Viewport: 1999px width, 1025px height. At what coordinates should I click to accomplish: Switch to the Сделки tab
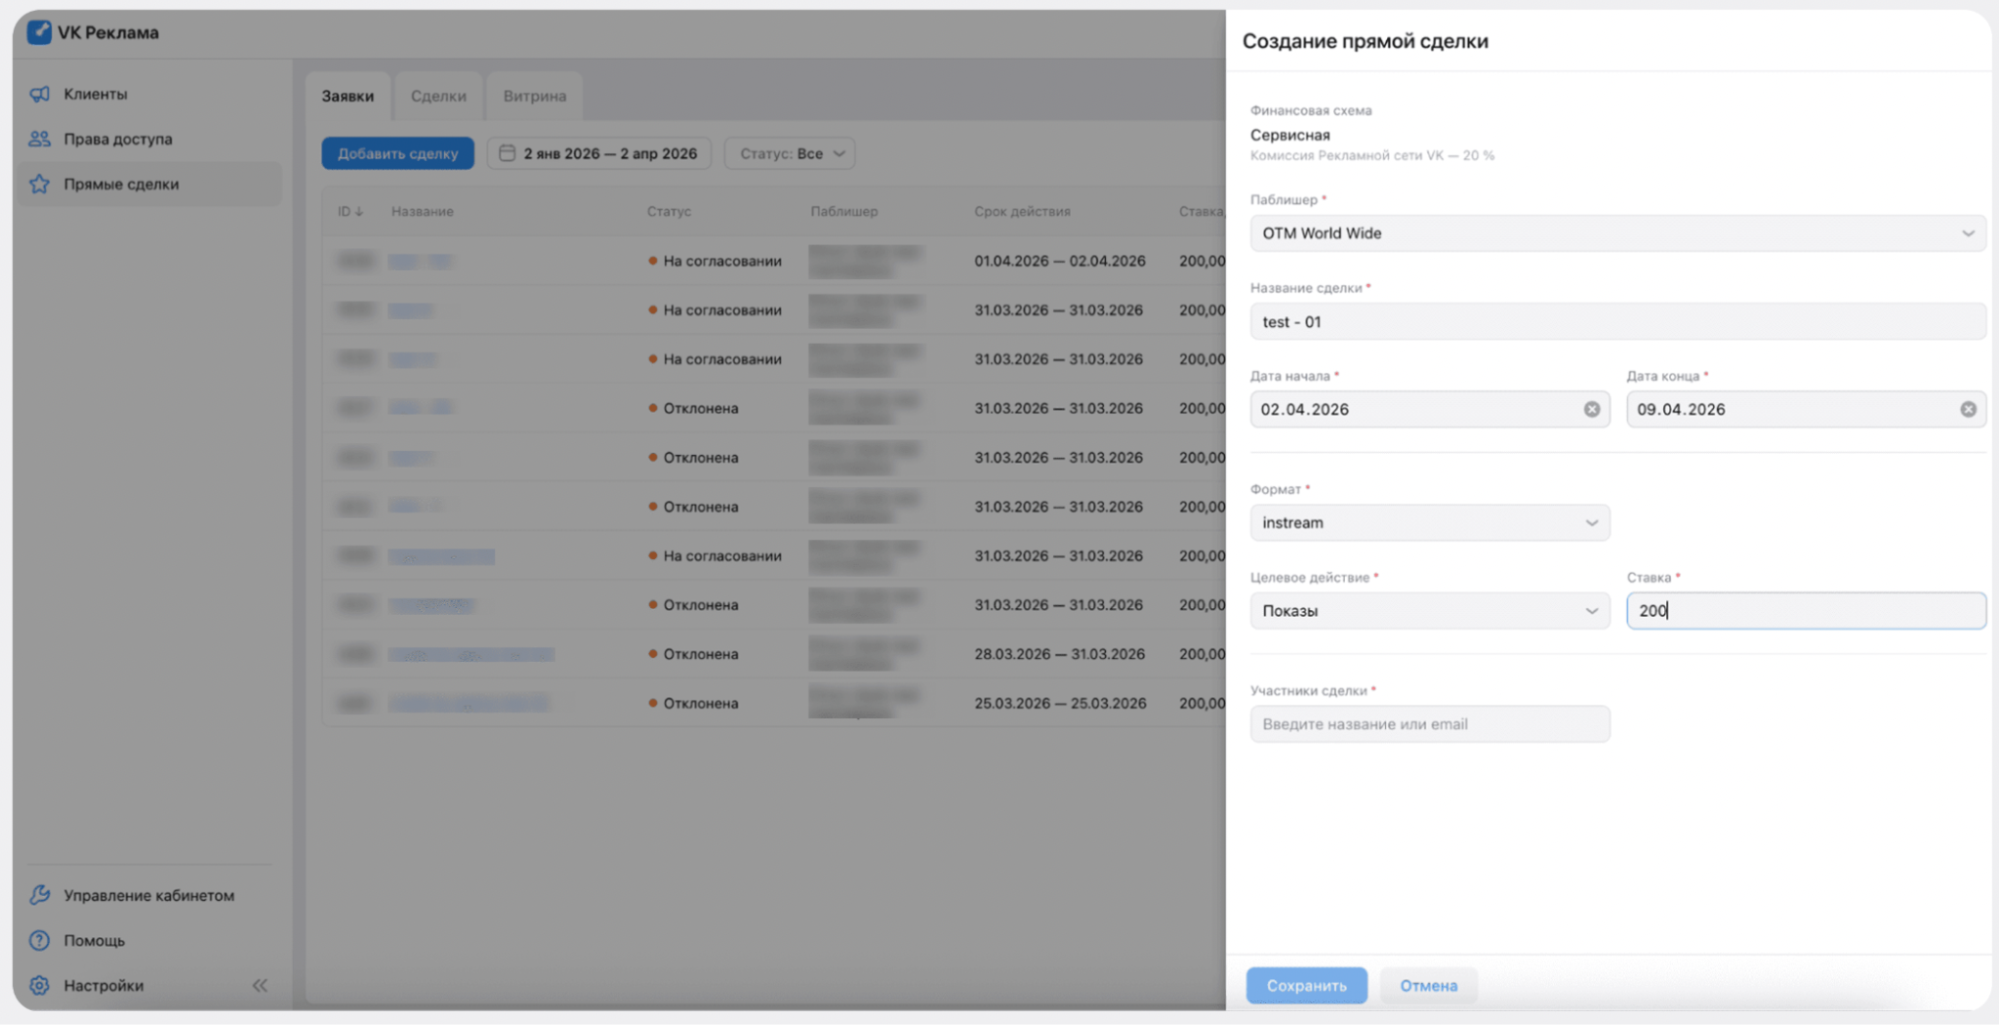click(x=438, y=96)
